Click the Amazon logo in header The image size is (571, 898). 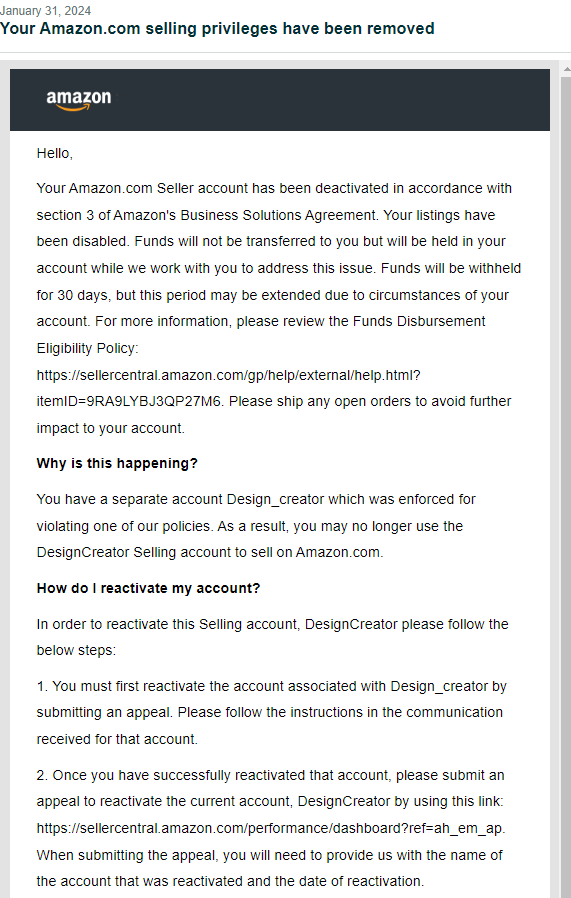(78, 100)
